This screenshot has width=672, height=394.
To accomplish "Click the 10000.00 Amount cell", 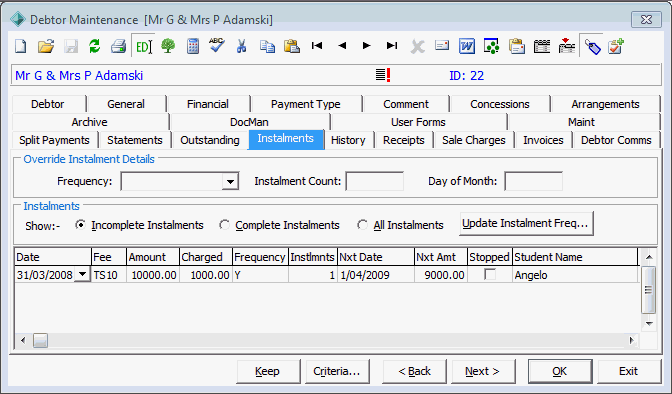I will [153, 275].
